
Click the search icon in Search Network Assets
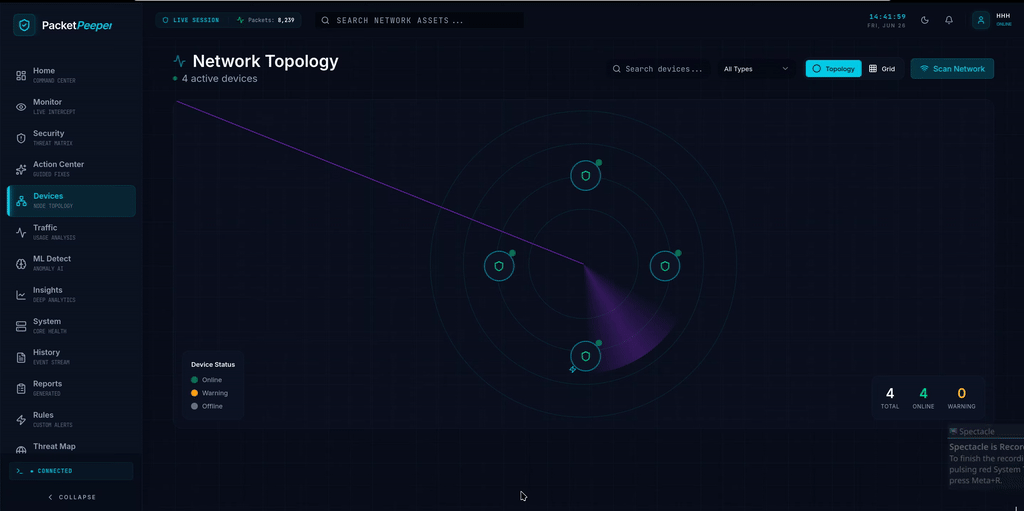click(325, 20)
